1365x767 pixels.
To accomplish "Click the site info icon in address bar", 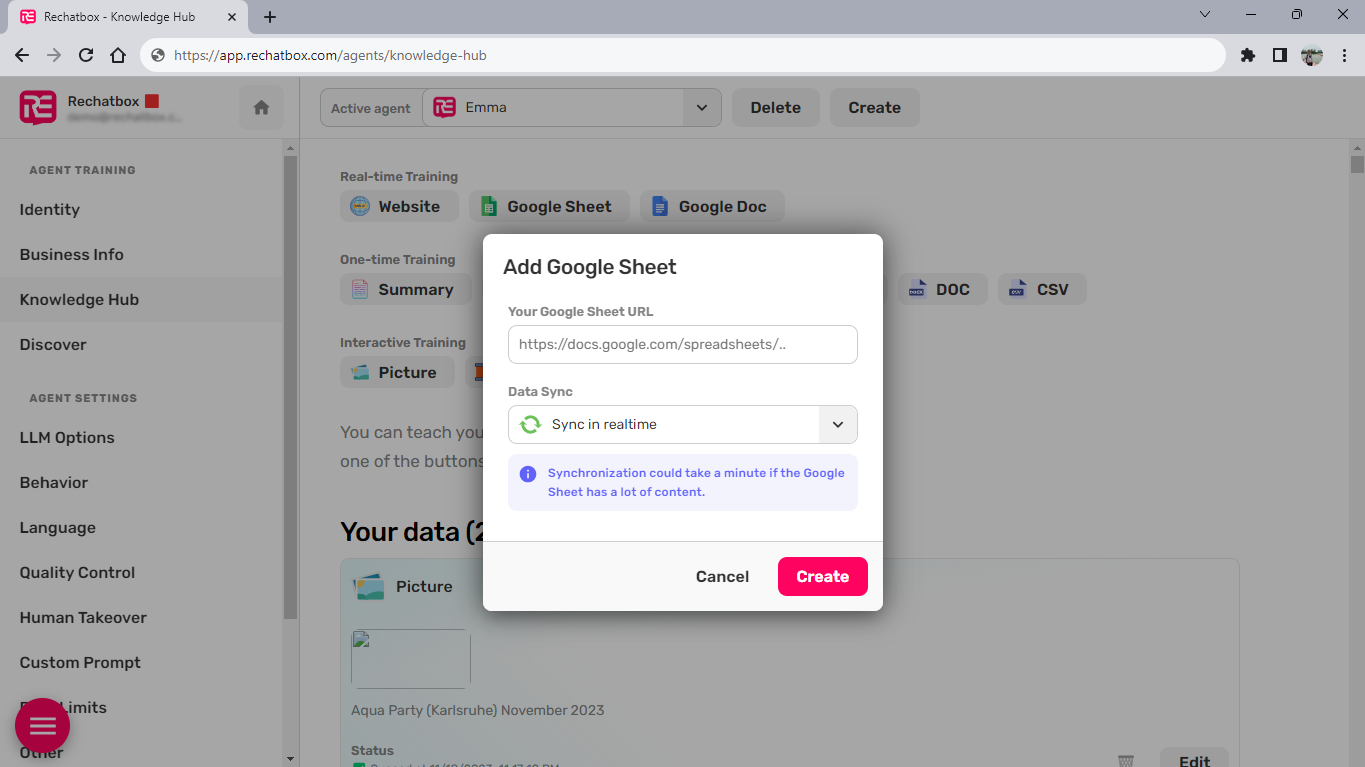I will 158,56.
